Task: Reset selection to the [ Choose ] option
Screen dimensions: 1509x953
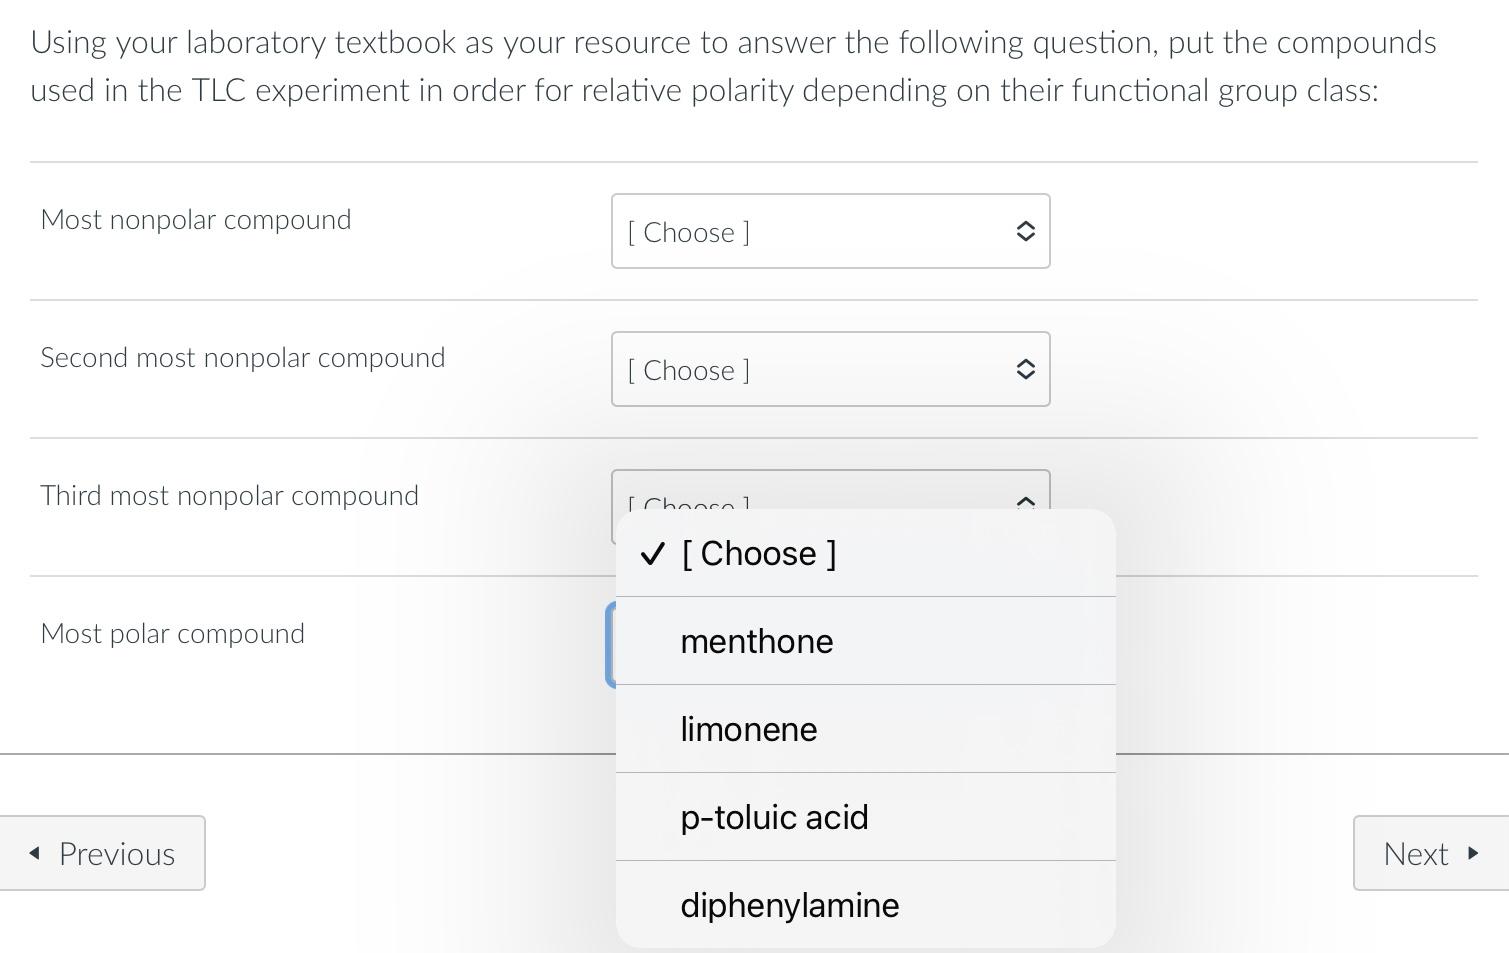Action: tap(758, 554)
